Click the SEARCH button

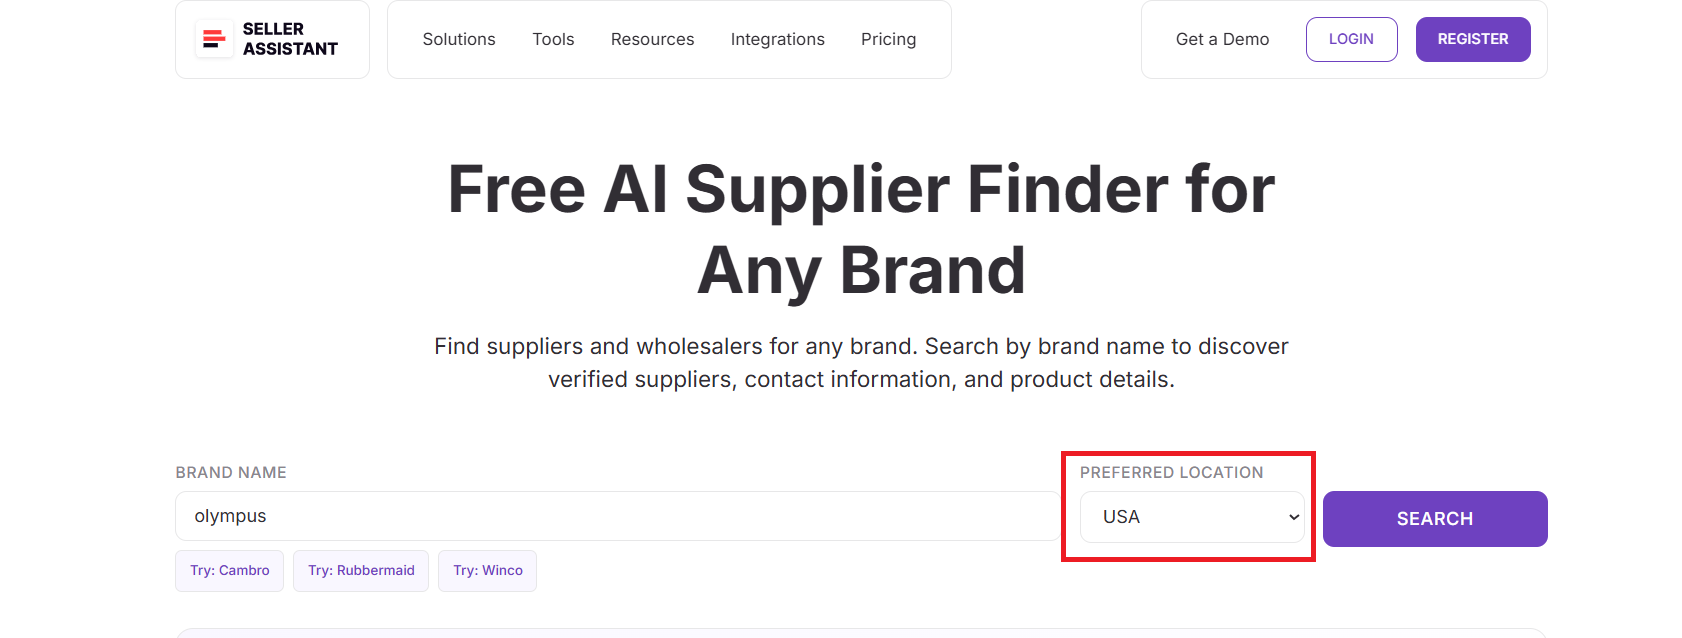1434,518
